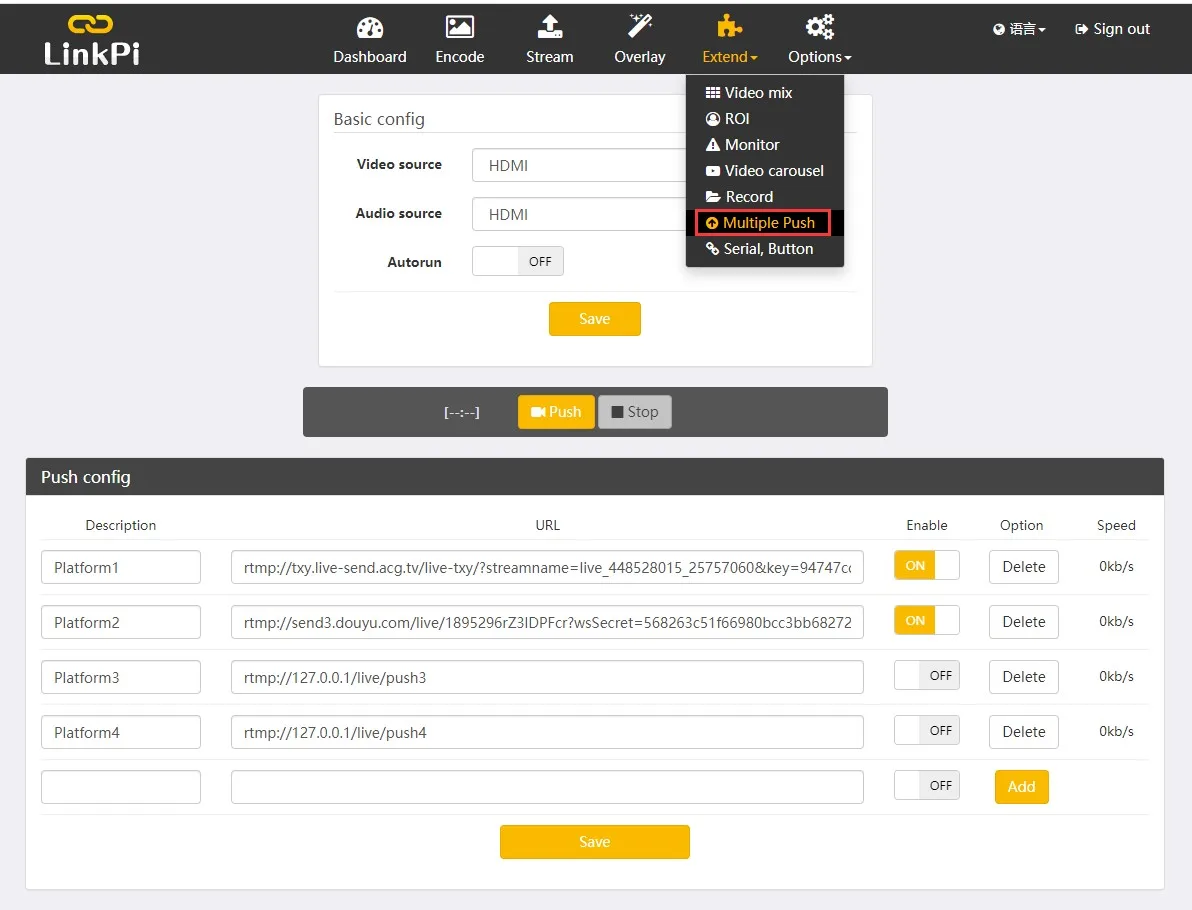Focus the empty new description field
Screen dimensions: 1192x910
[121, 787]
